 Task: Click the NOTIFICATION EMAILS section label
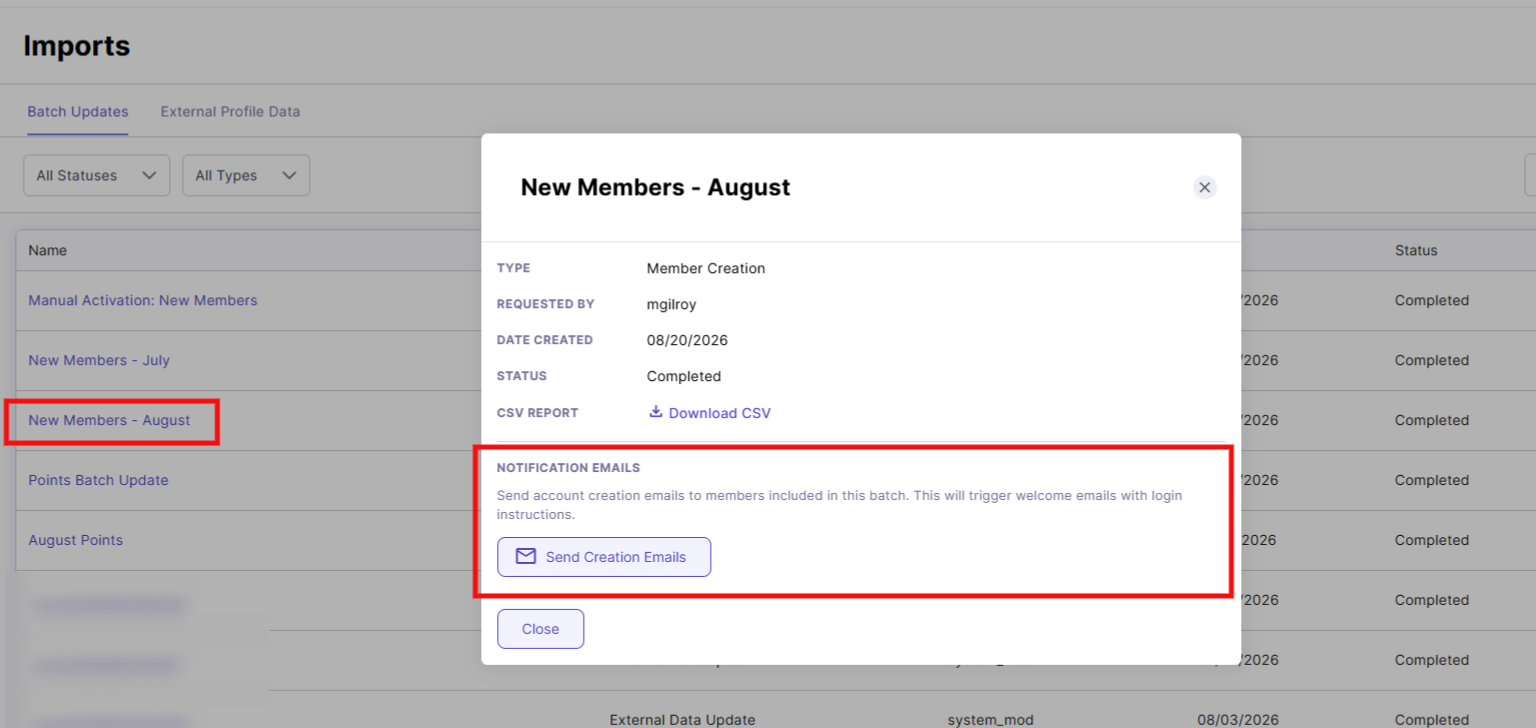pyautogui.click(x=568, y=467)
